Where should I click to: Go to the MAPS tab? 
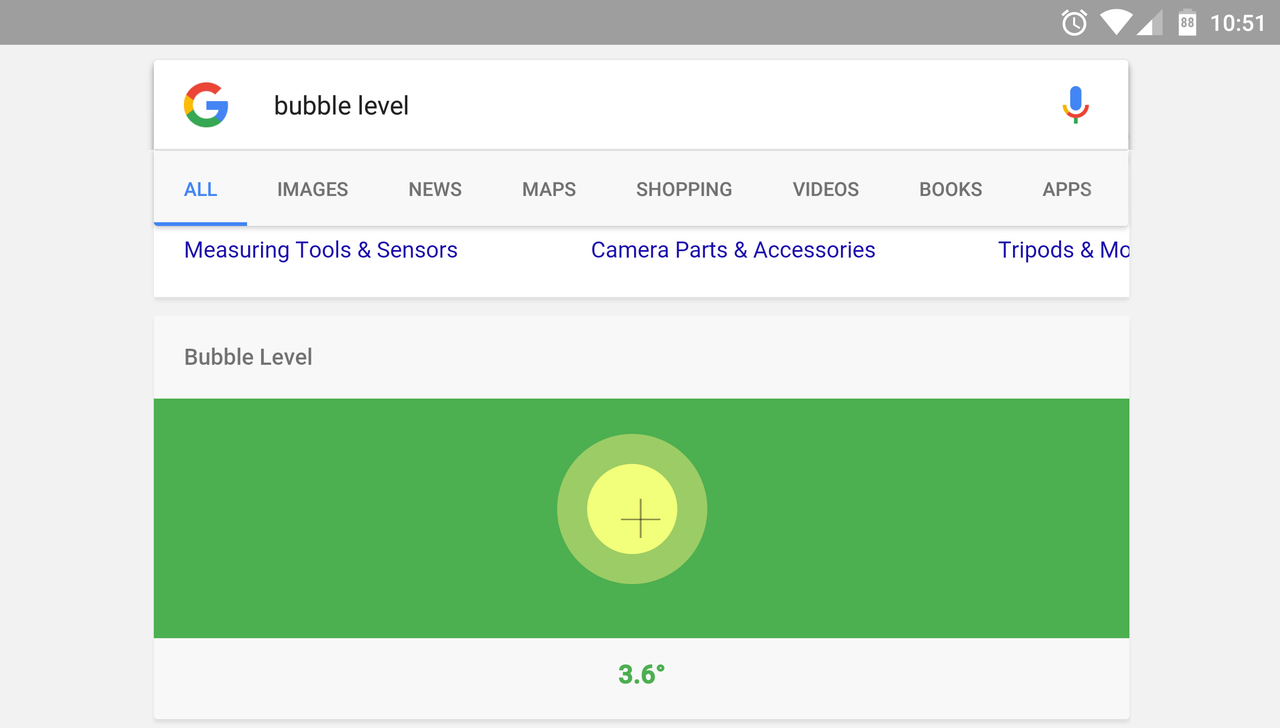[x=549, y=190]
